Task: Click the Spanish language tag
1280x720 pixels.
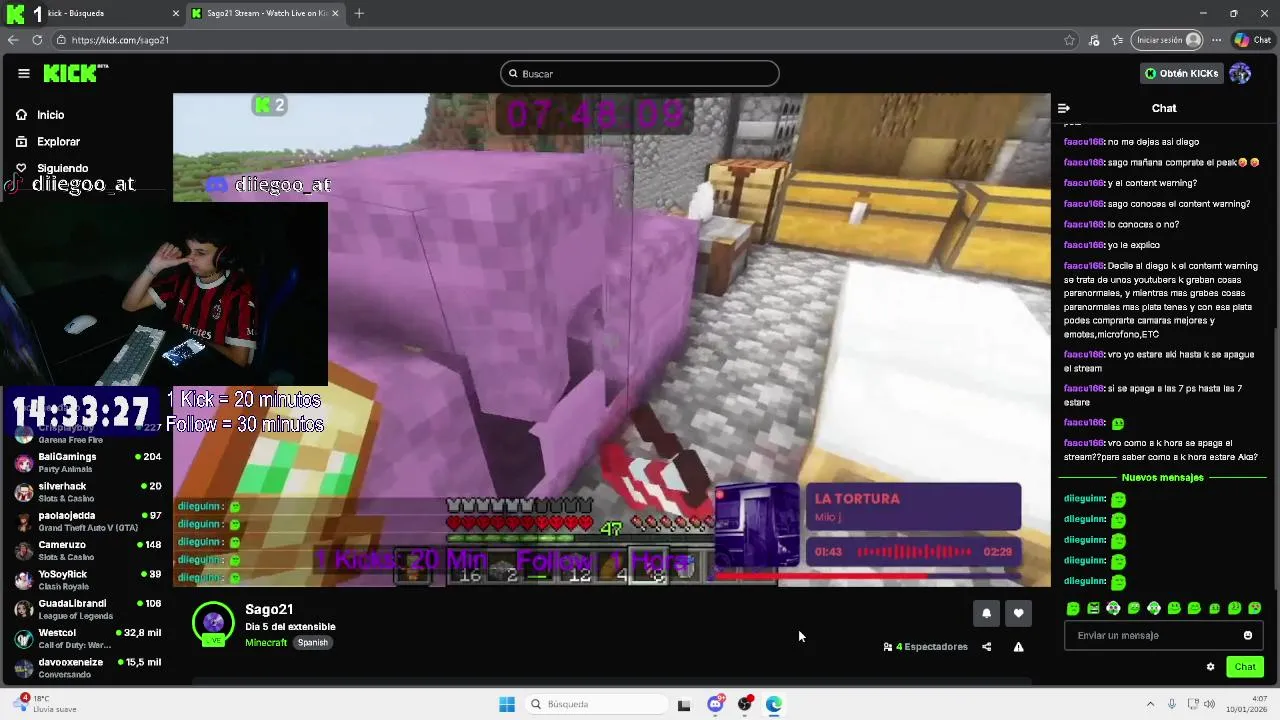Action: point(312,642)
